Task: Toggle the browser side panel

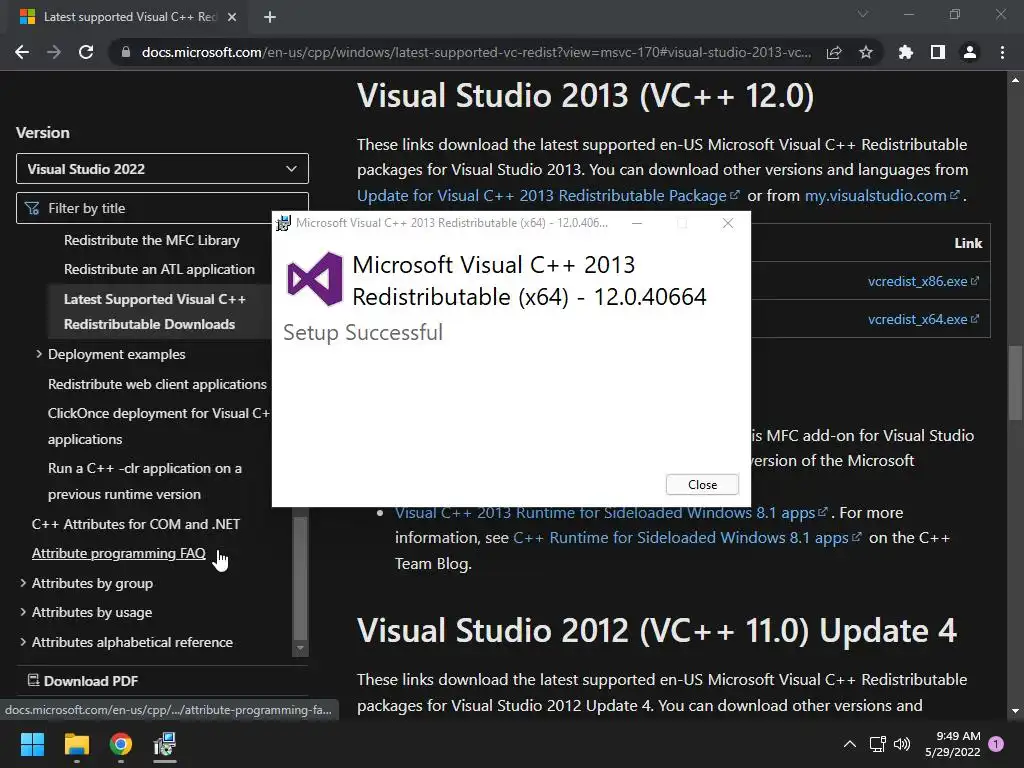Action: point(938,52)
